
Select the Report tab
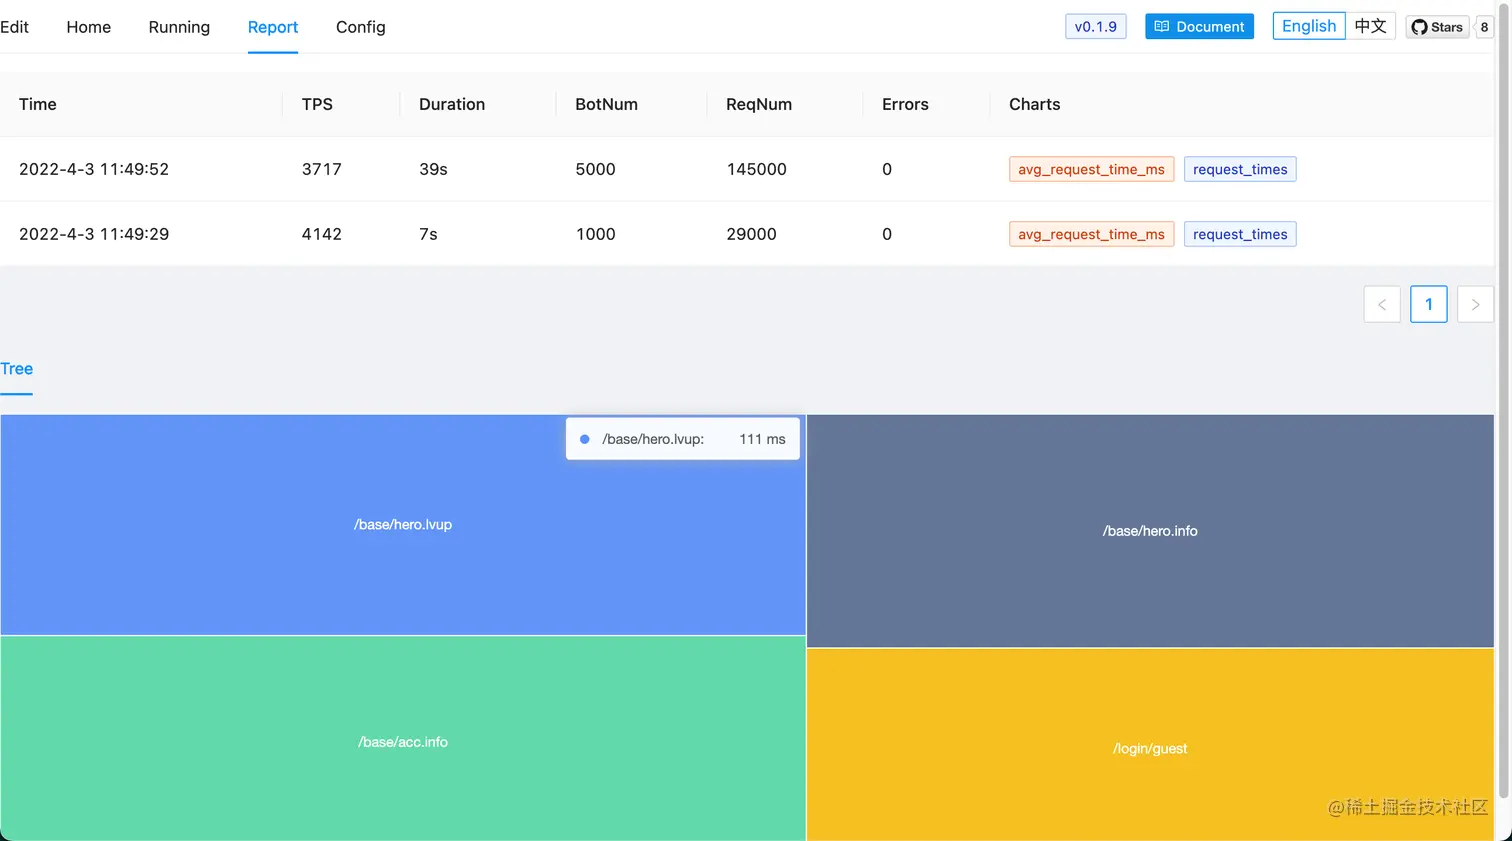(273, 27)
